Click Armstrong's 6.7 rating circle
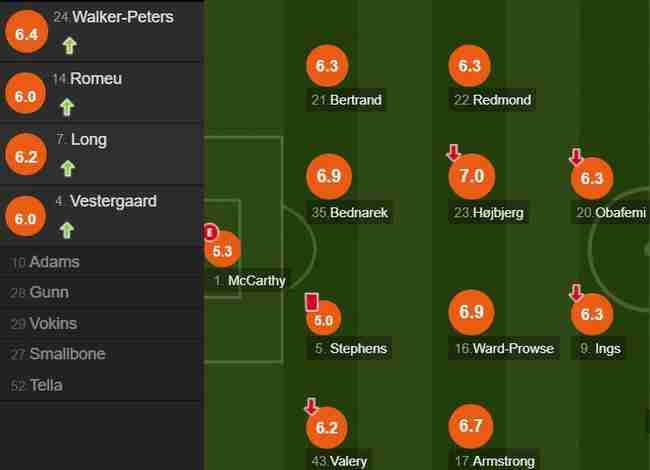This screenshot has height=470, width=650. (471, 426)
